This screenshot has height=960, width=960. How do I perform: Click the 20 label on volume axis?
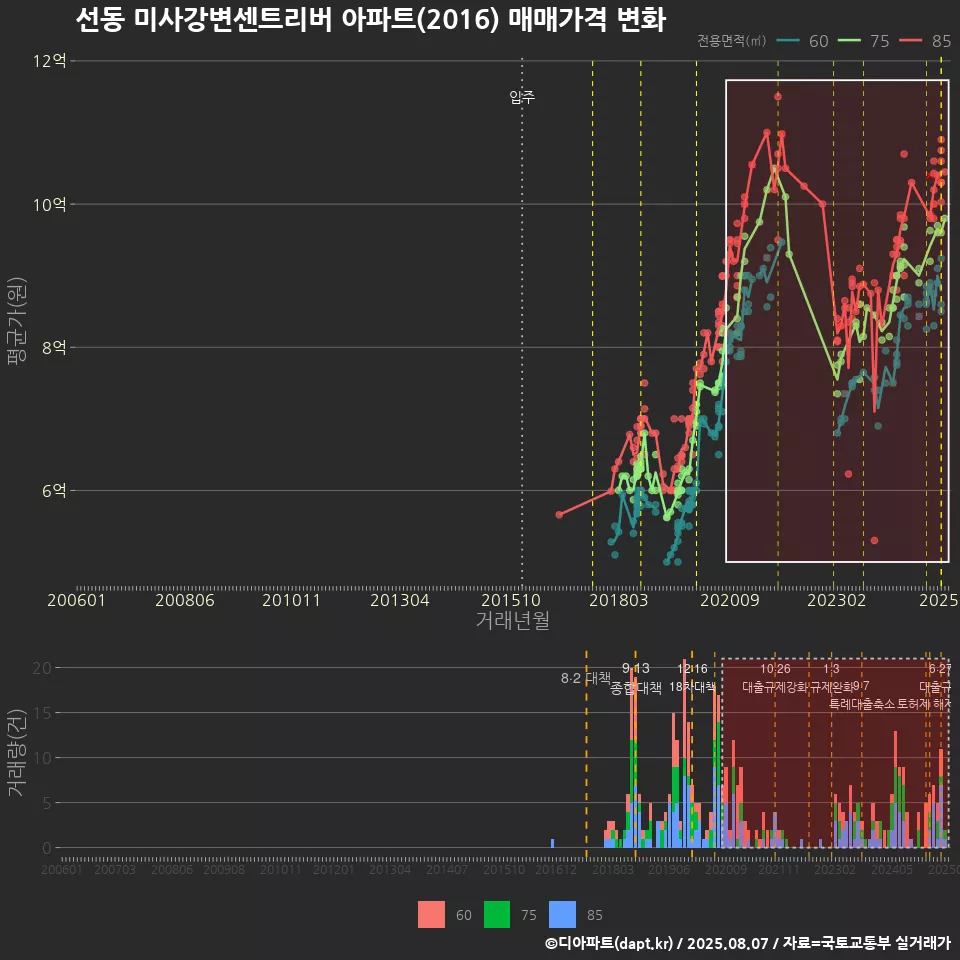pos(42,667)
